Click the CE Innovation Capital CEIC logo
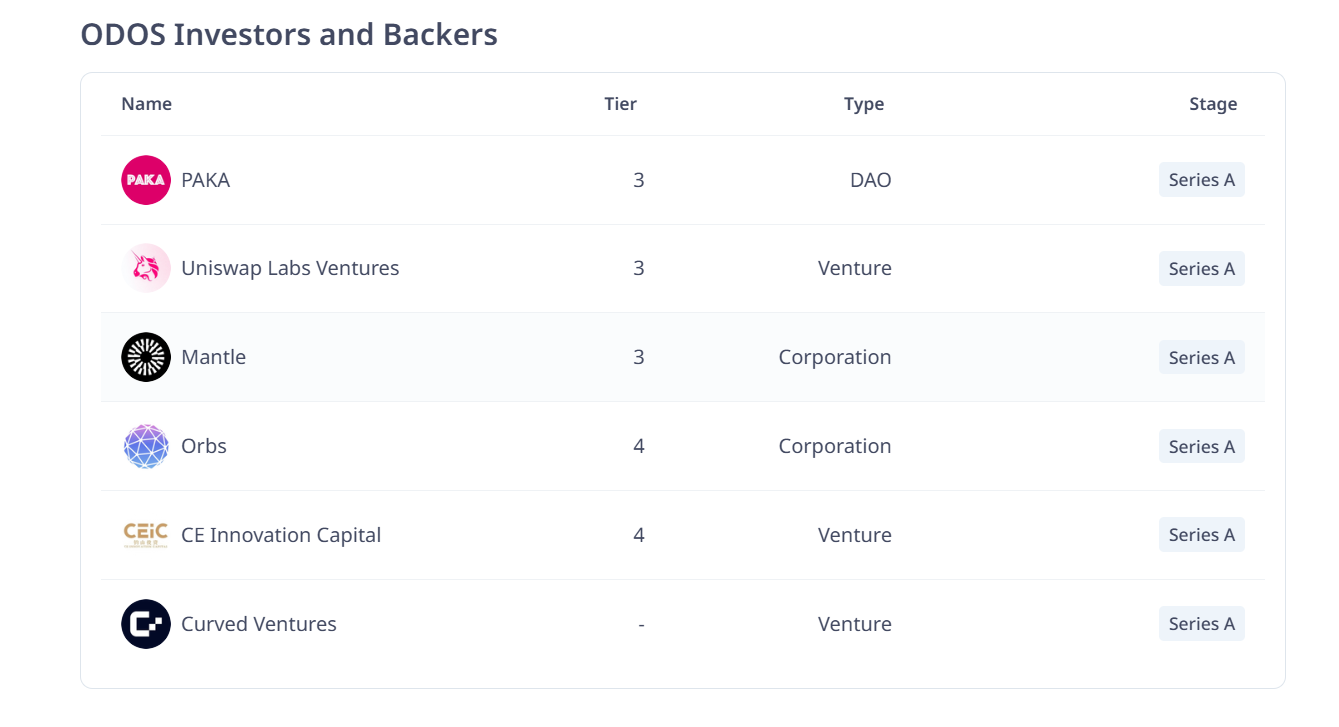Viewport: 1339px width, 727px height. point(146,535)
